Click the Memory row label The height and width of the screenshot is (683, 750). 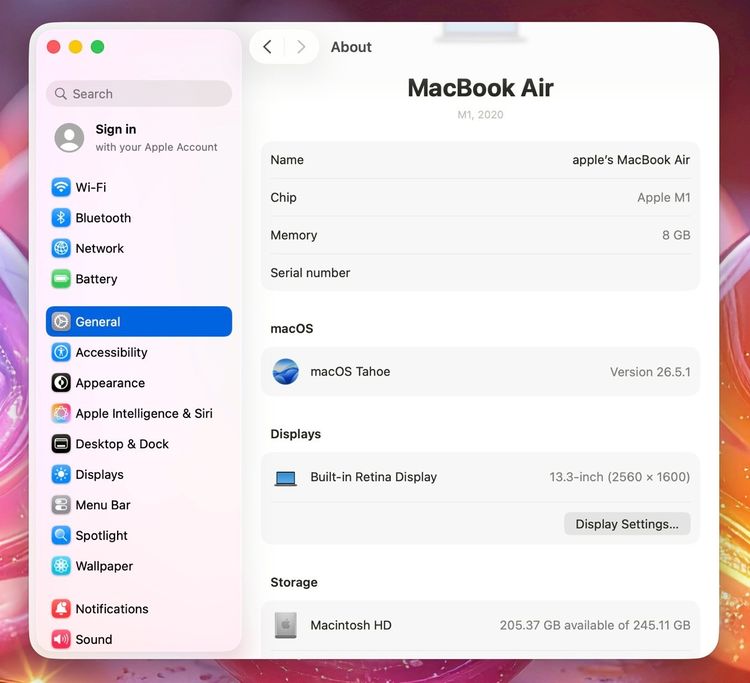(294, 235)
